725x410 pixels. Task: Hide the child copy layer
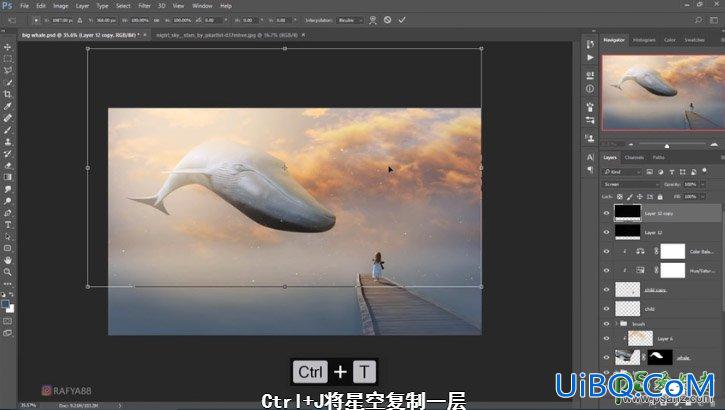pyautogui.click(x=607, y=290)
